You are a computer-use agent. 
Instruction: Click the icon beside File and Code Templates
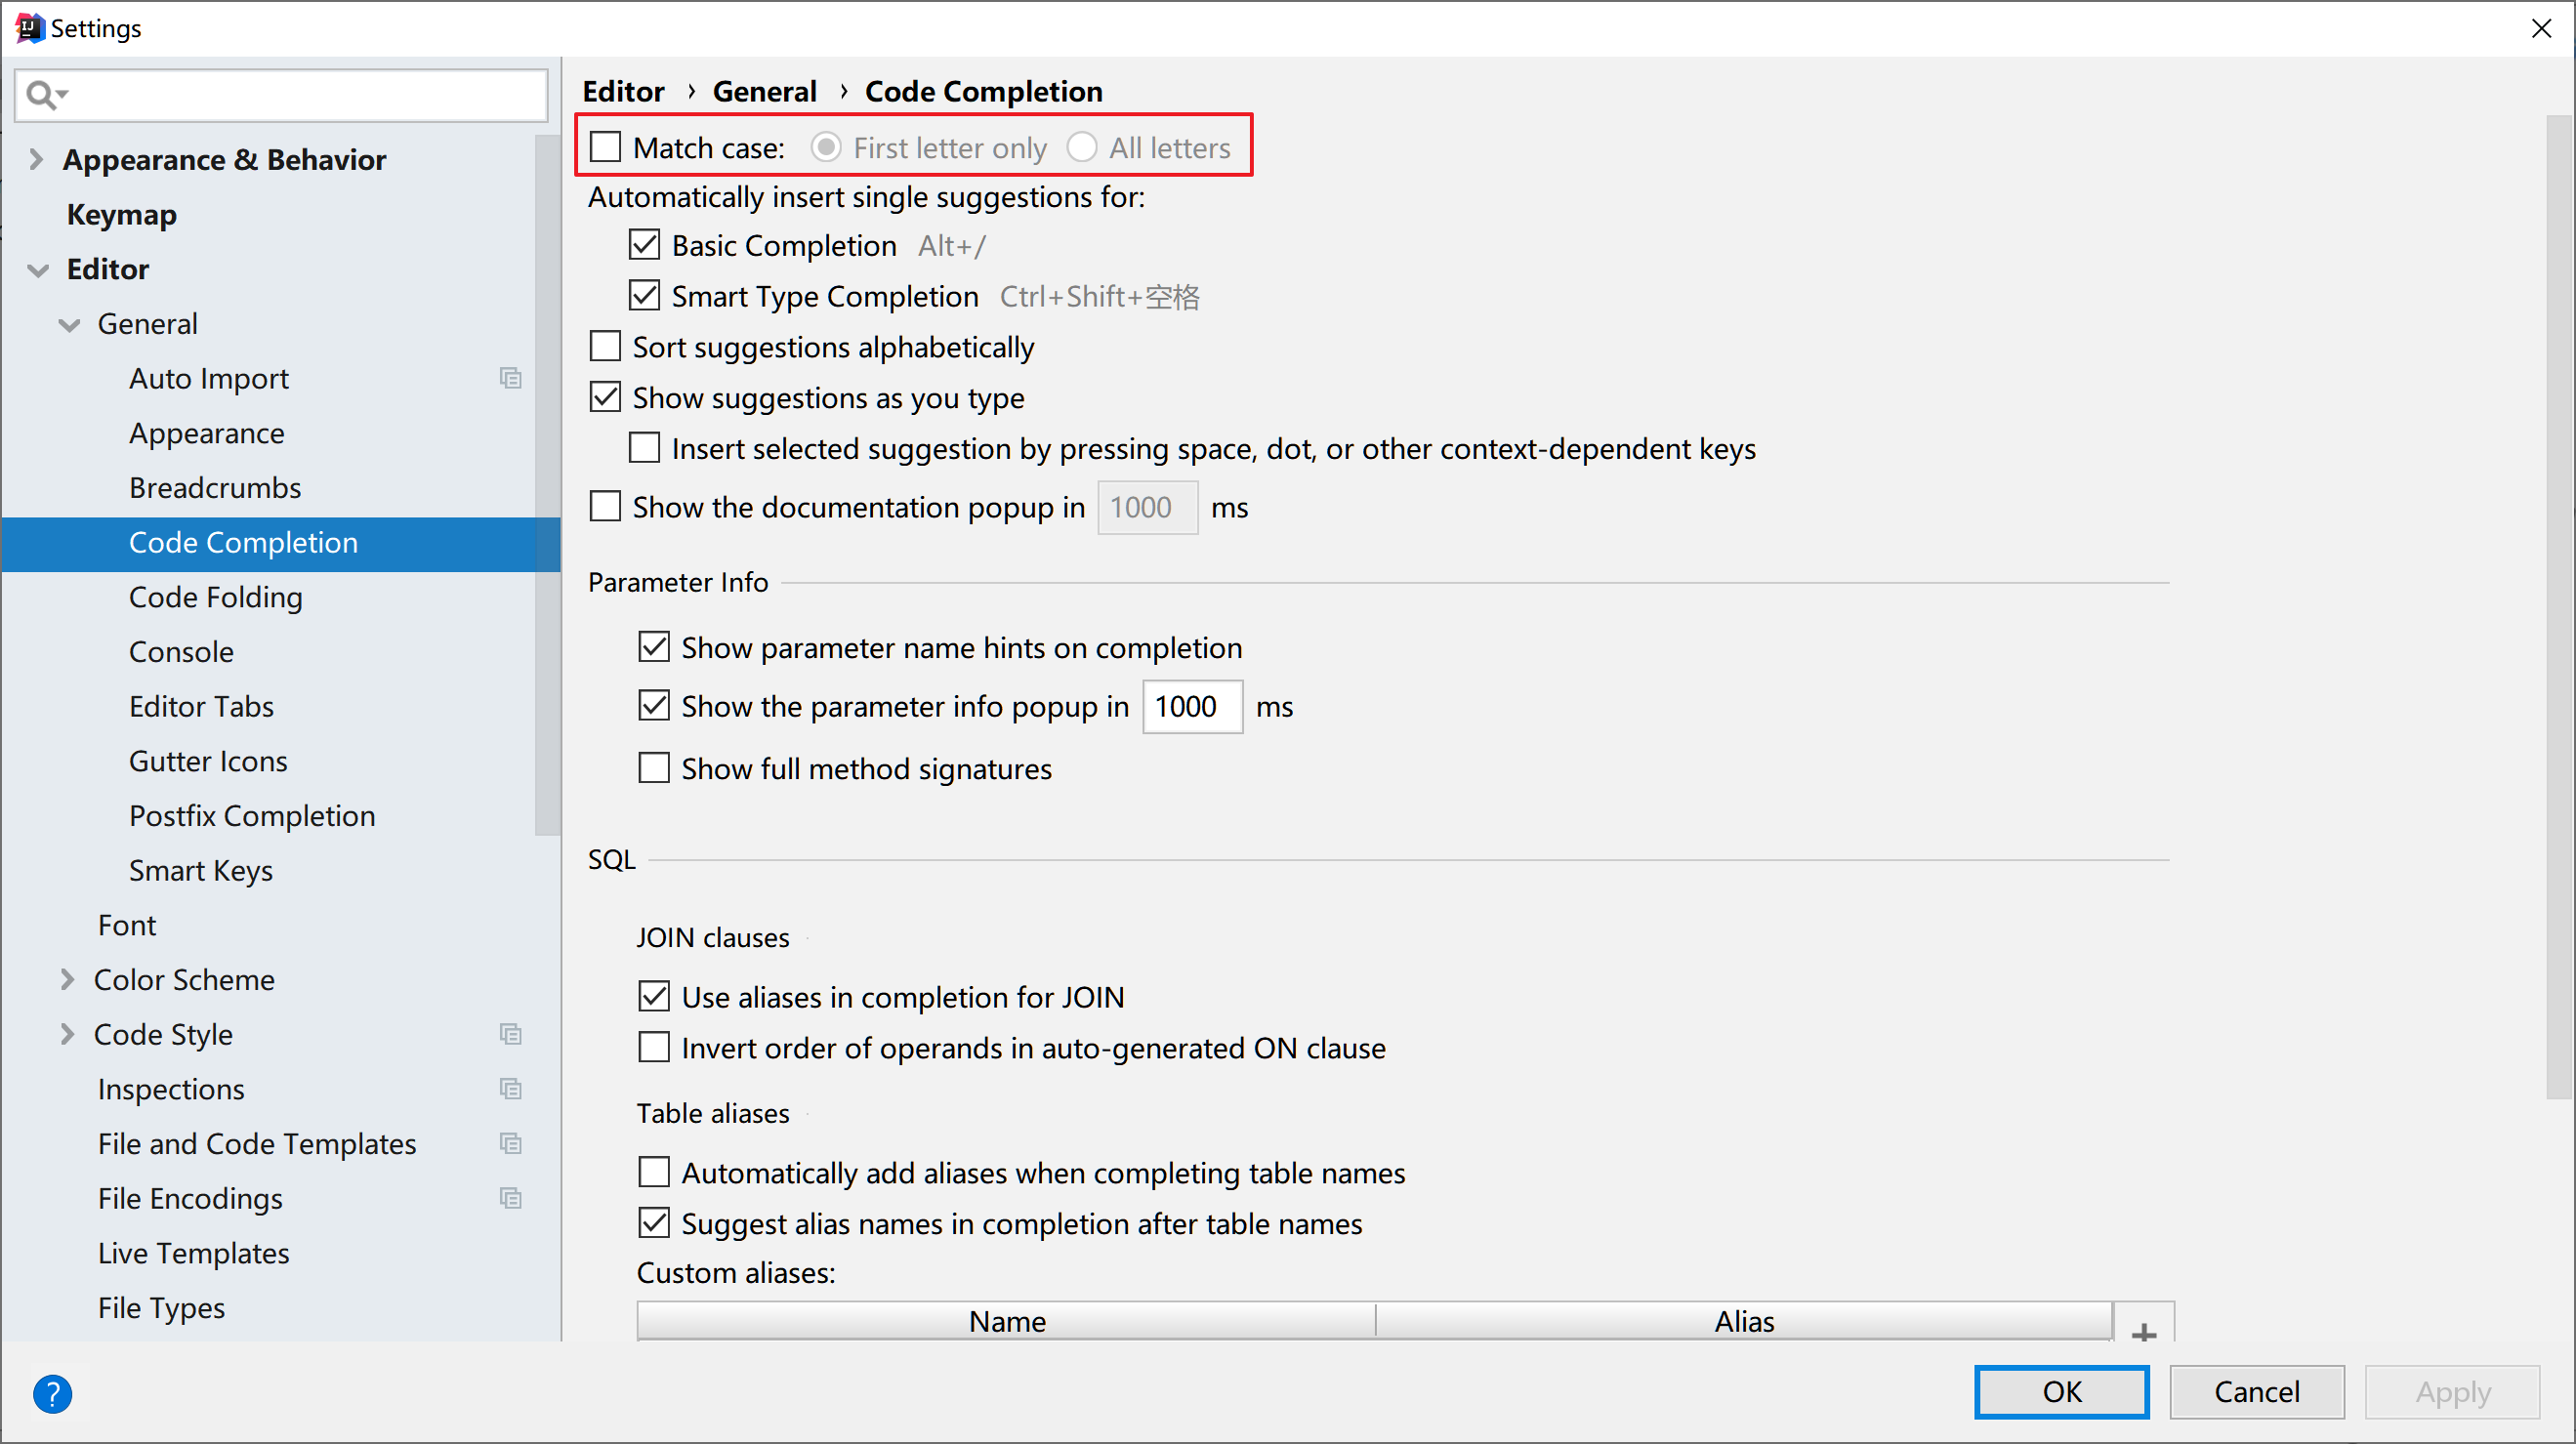pos(510,1143)
